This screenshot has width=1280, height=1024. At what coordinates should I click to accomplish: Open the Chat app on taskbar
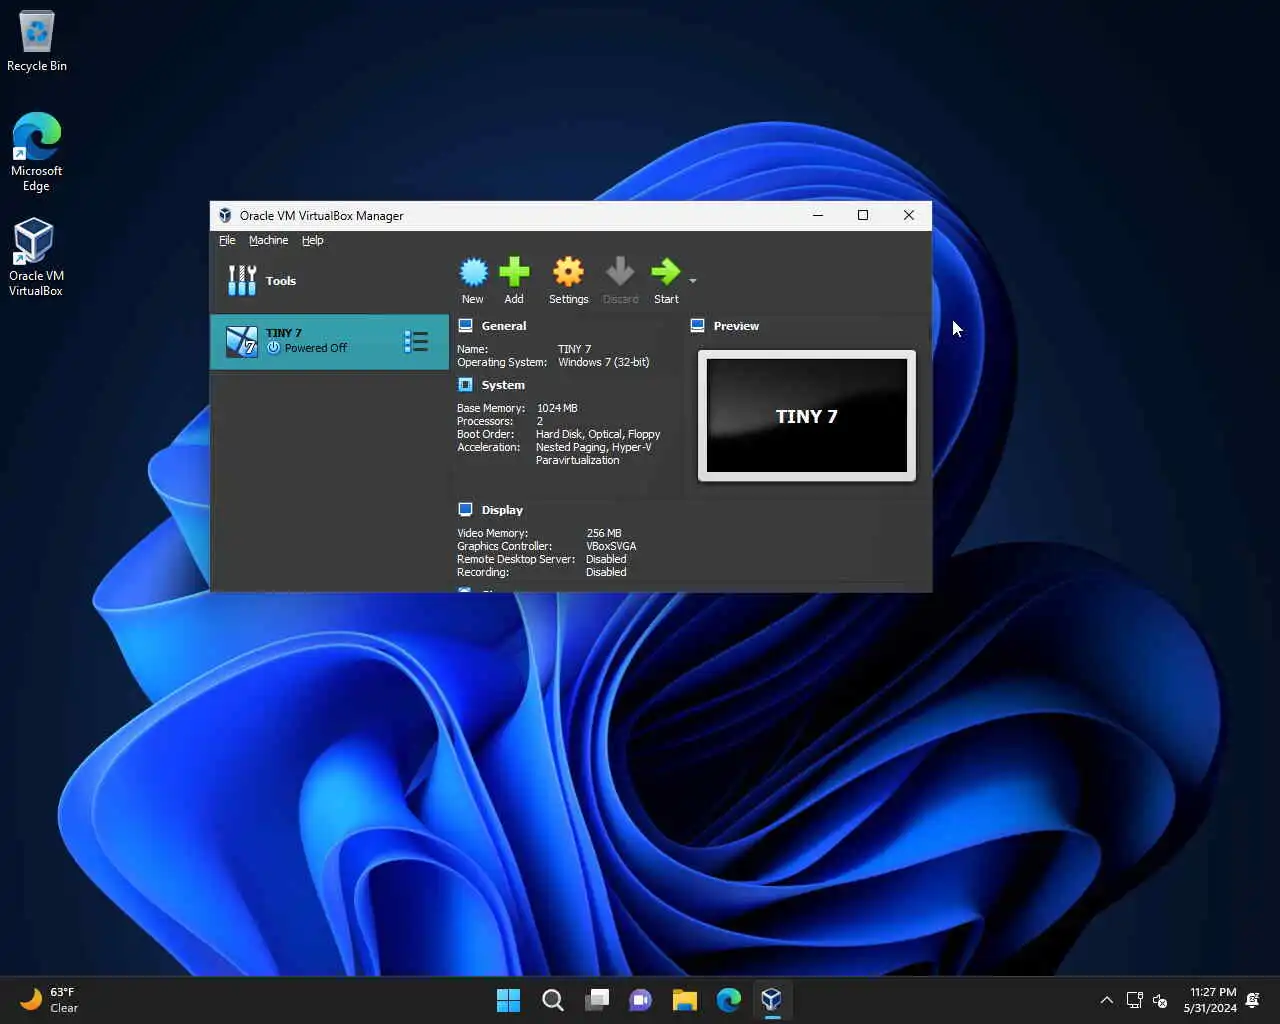pyautogui.click(x=641, y=1000)
